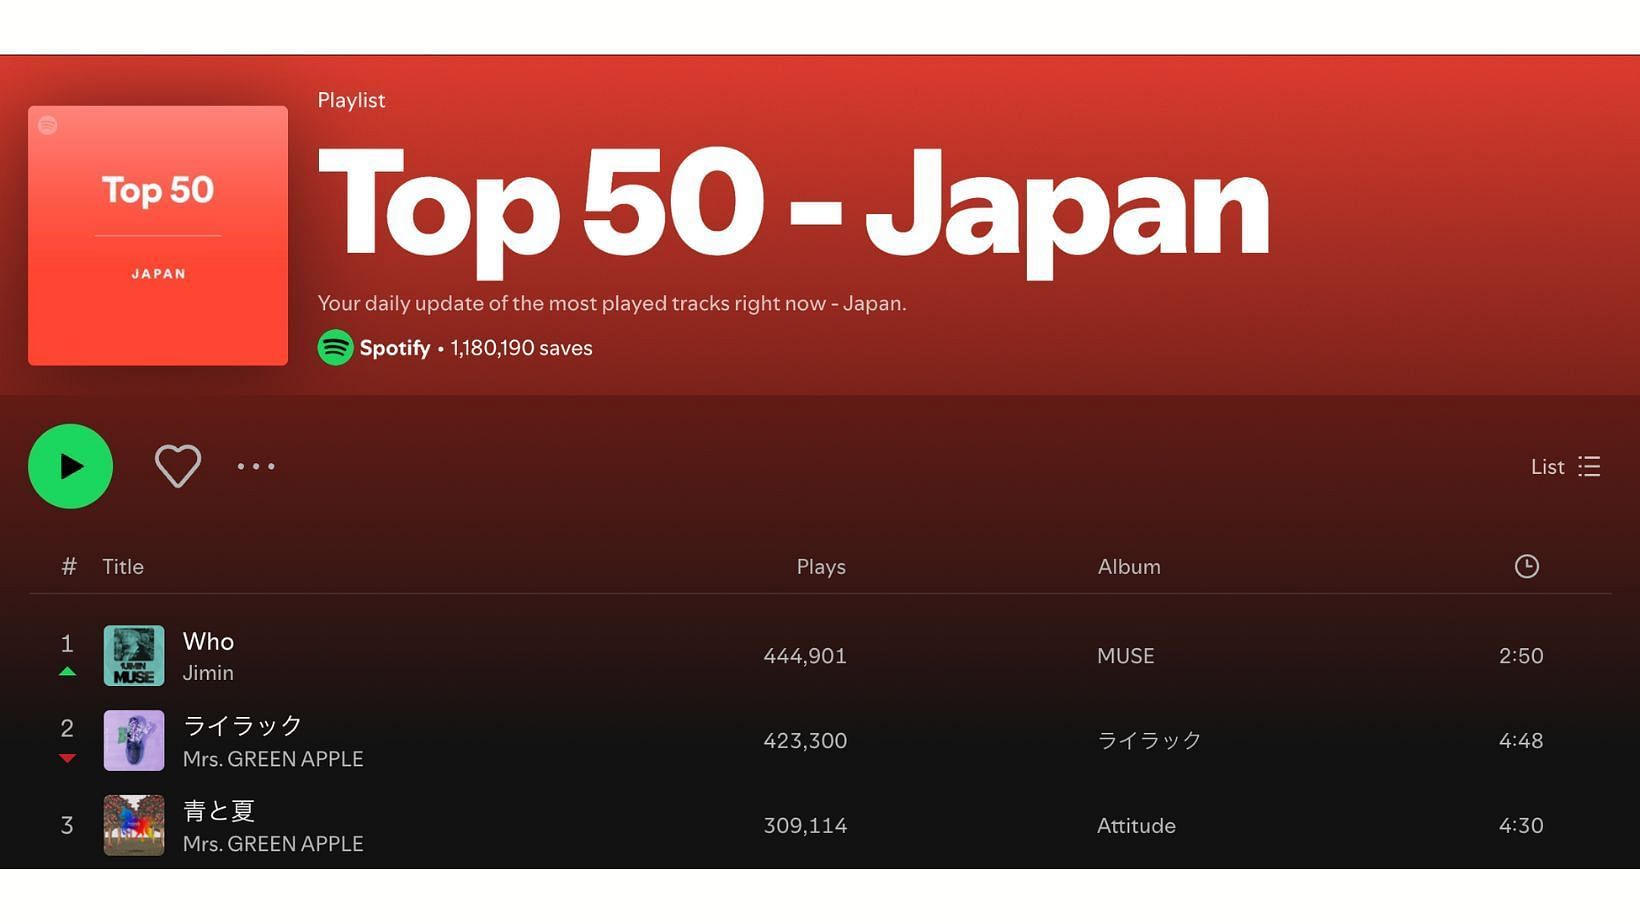The width and height of the screenshot is (1640, 924).
Task: Select the song title Who
Action: [208, 641]
